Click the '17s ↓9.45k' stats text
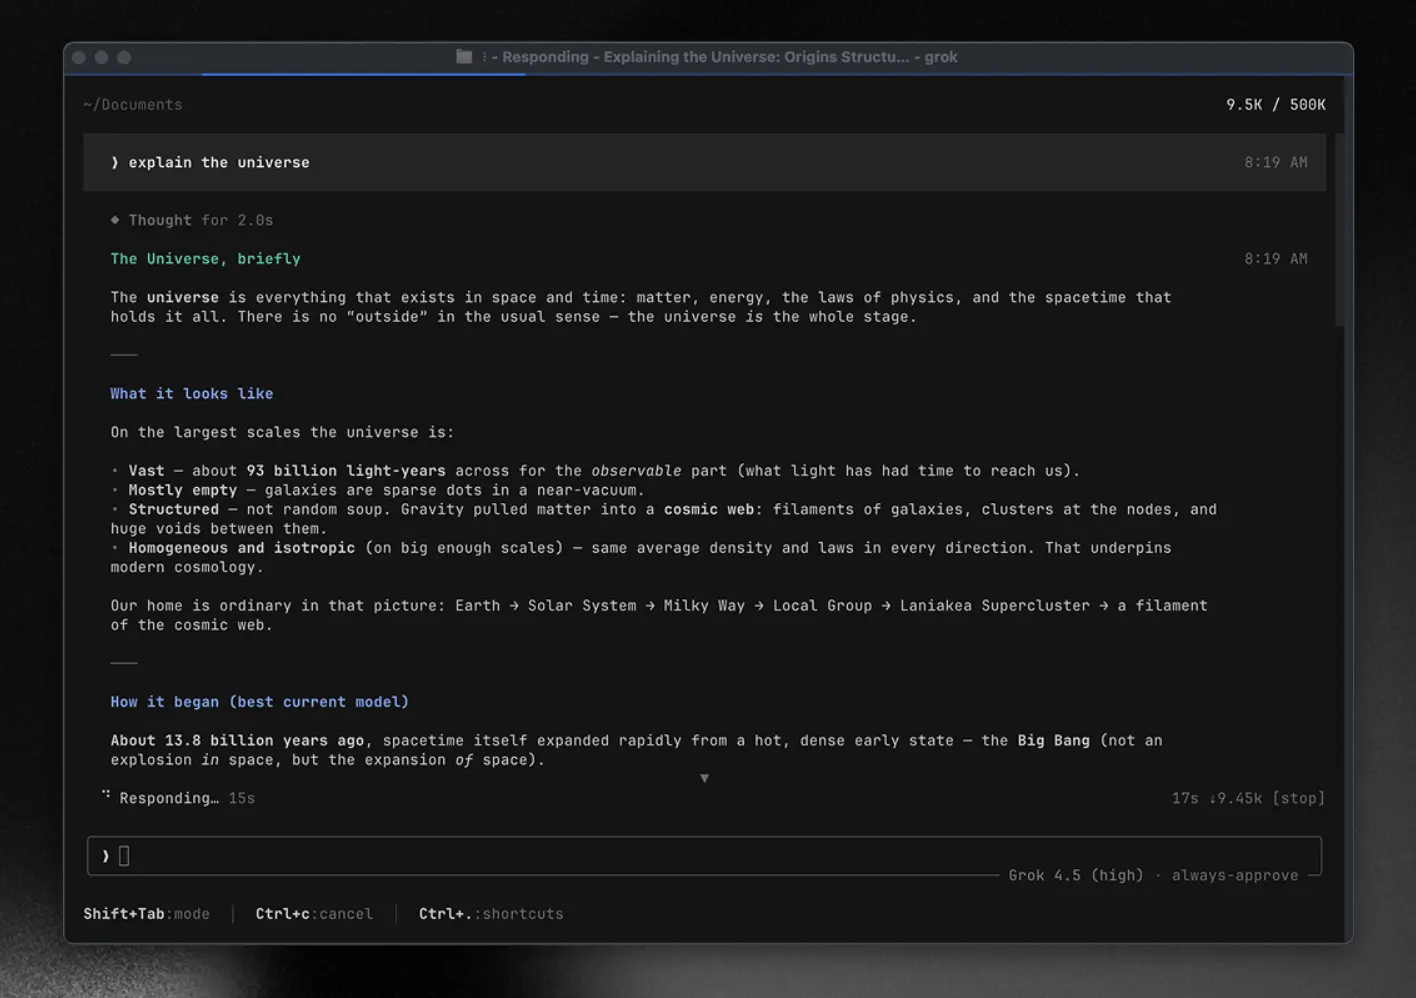Screen dimensions: 1416x998 (1217, 798)
